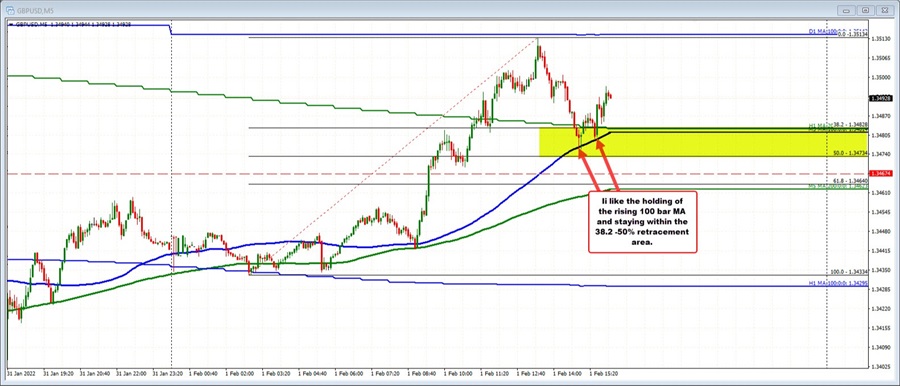This screenshot has height=386, width=900.
Task: Select the Fibonacci label 38.2 - 1.34828
Action: [851, 124]
